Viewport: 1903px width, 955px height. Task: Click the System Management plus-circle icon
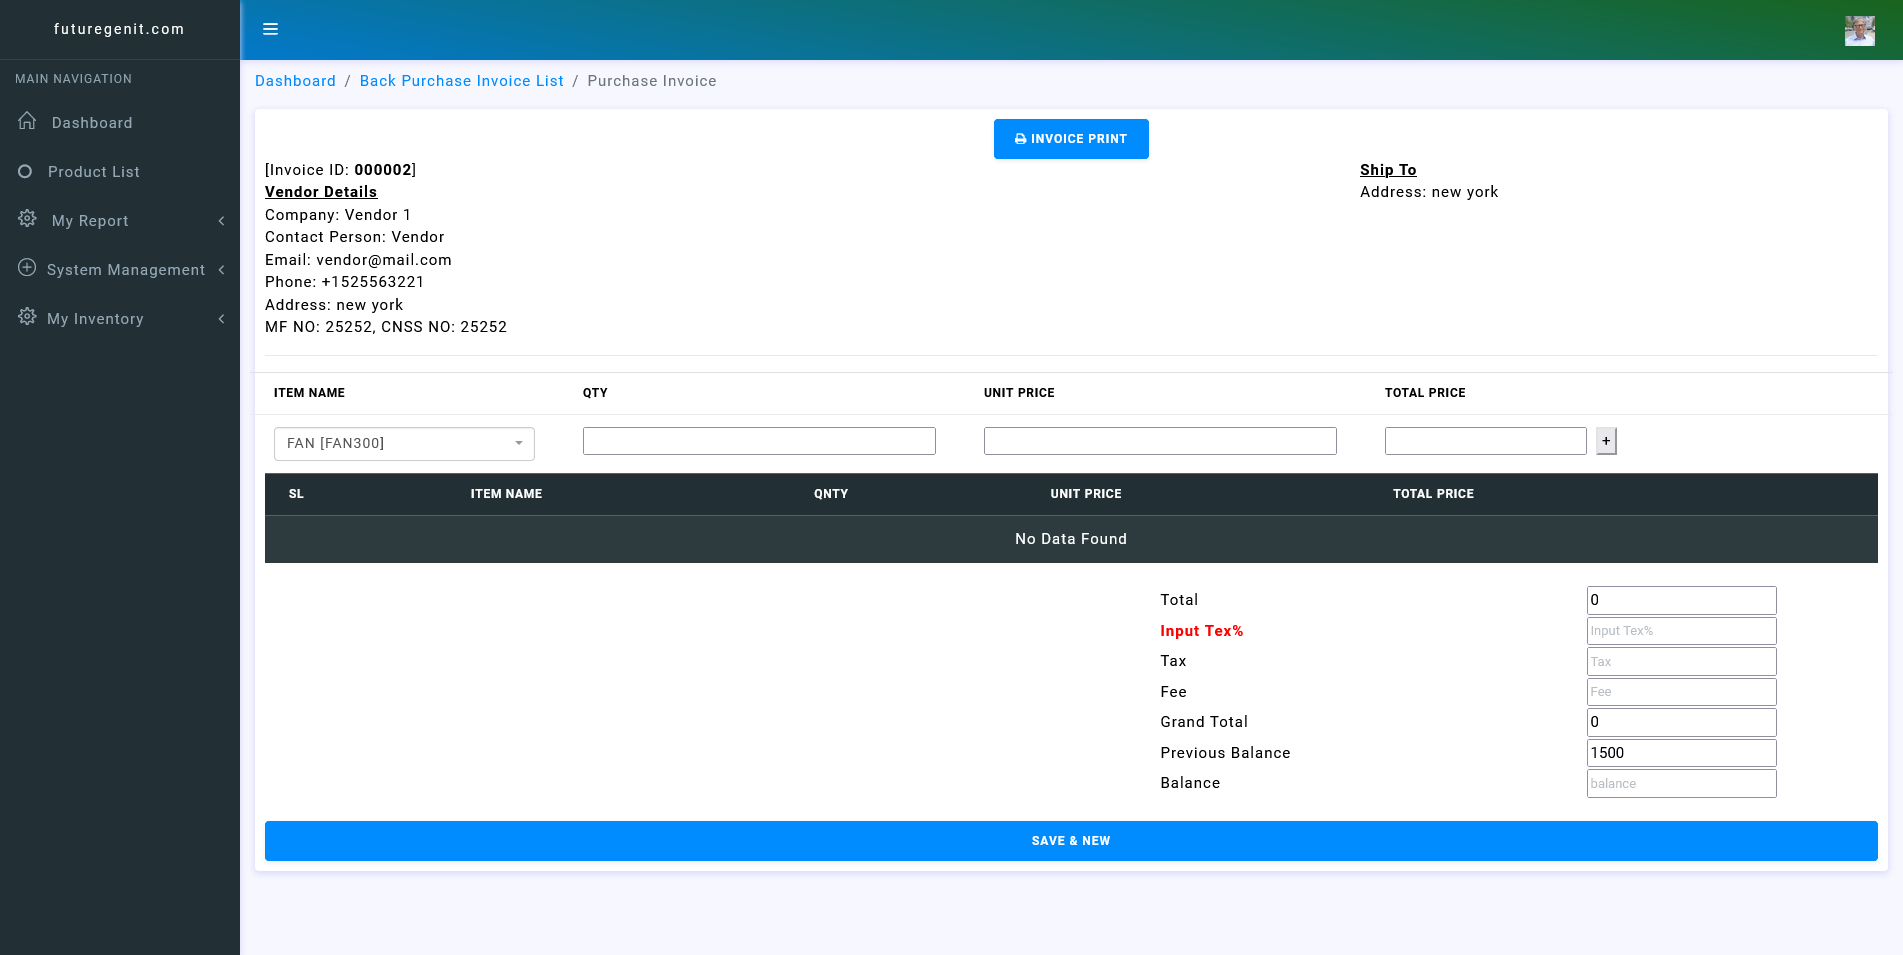(x=27, y=268)
